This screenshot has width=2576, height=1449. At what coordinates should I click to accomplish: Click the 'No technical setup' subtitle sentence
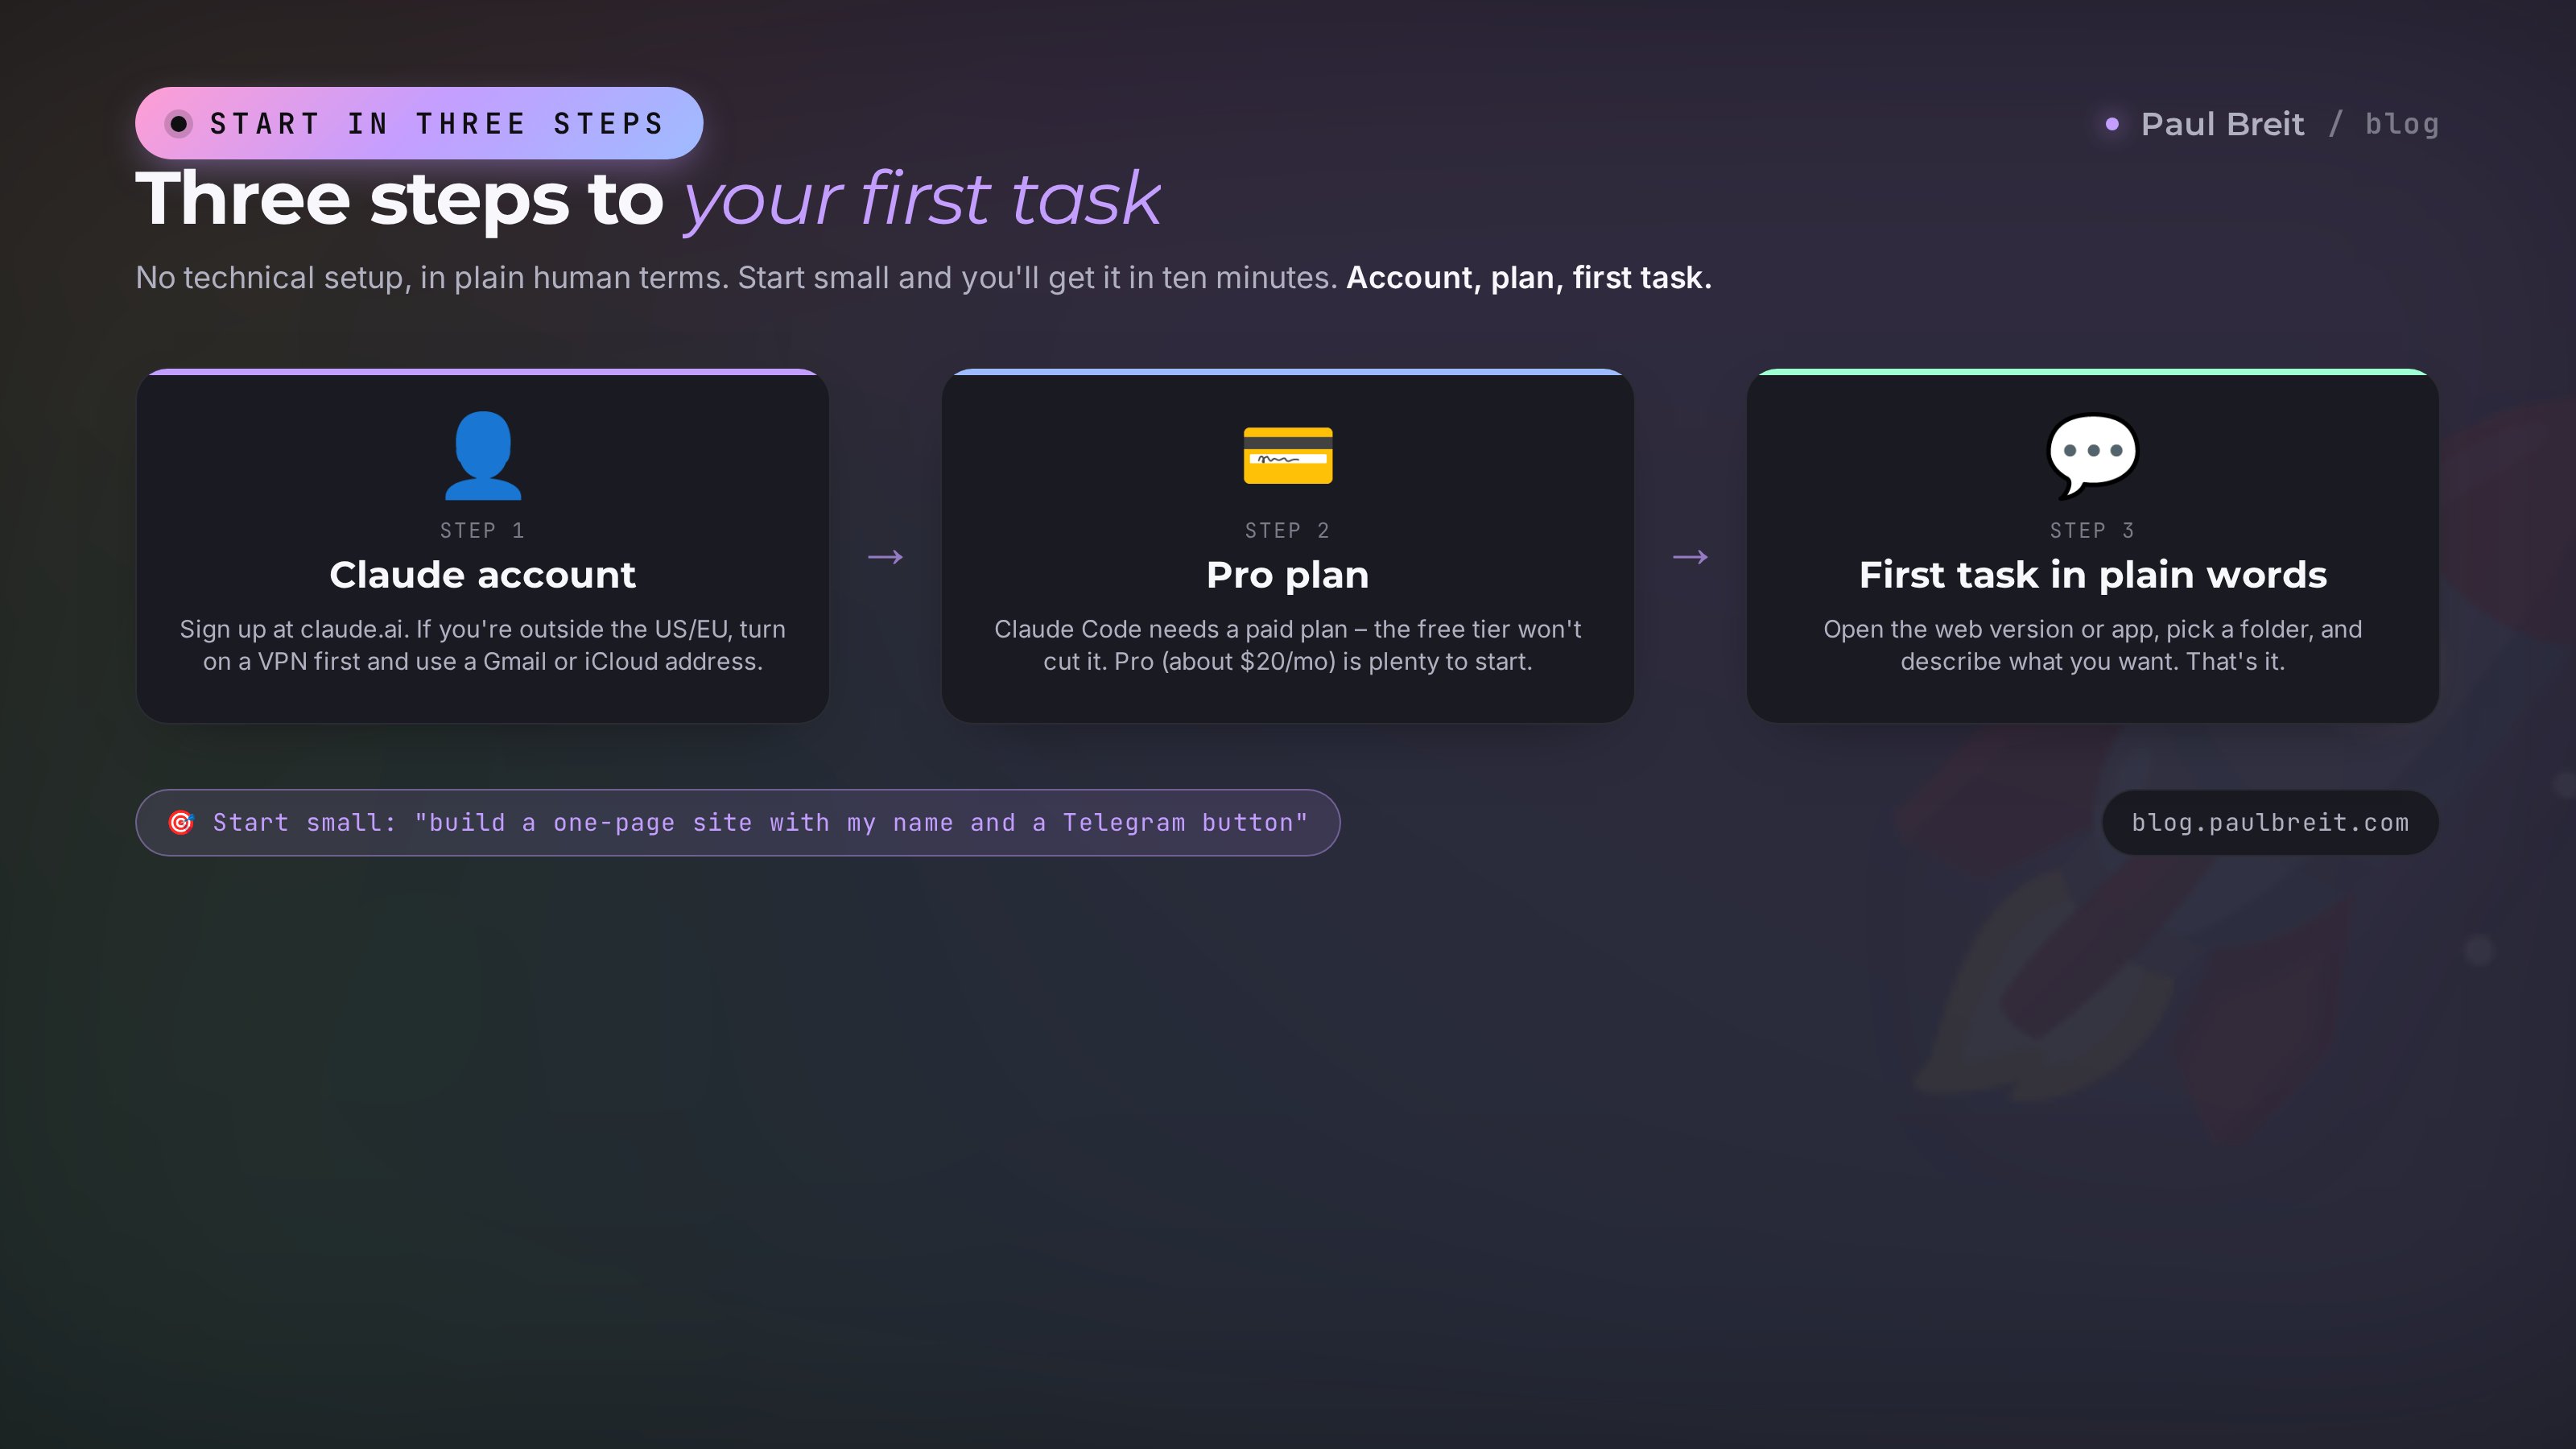(x=736, y=277)
